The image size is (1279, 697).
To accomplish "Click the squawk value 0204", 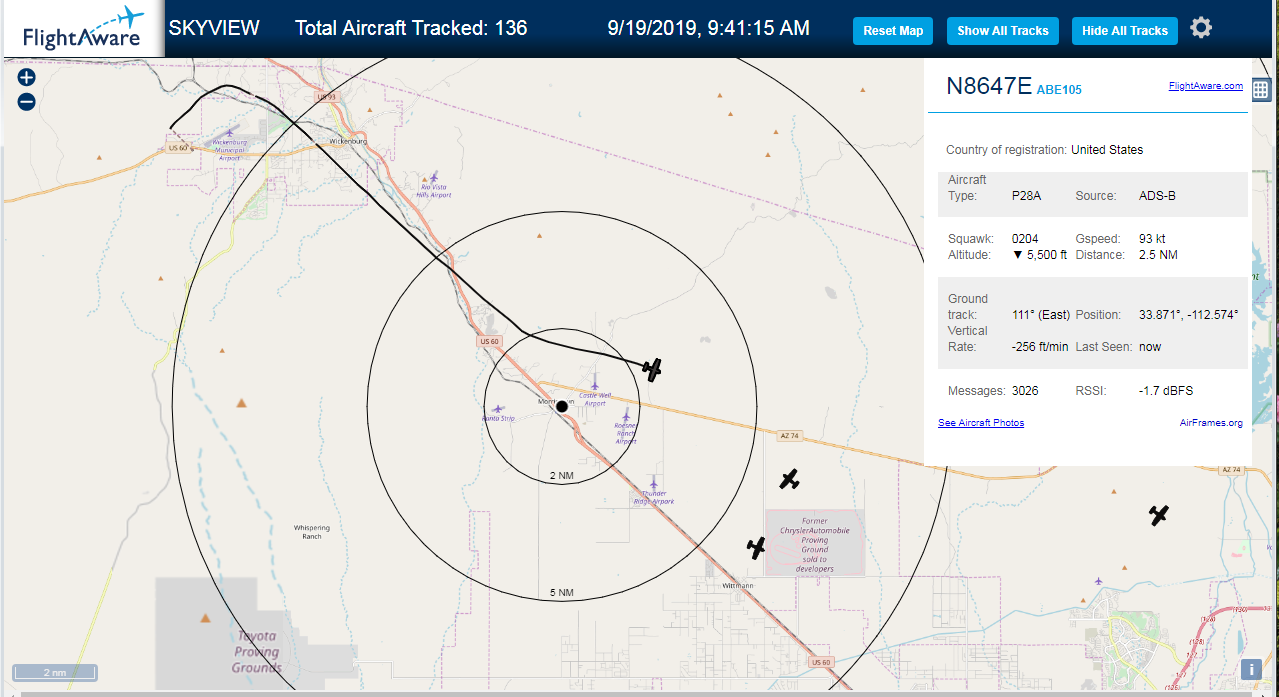I will click(1025, 239).
